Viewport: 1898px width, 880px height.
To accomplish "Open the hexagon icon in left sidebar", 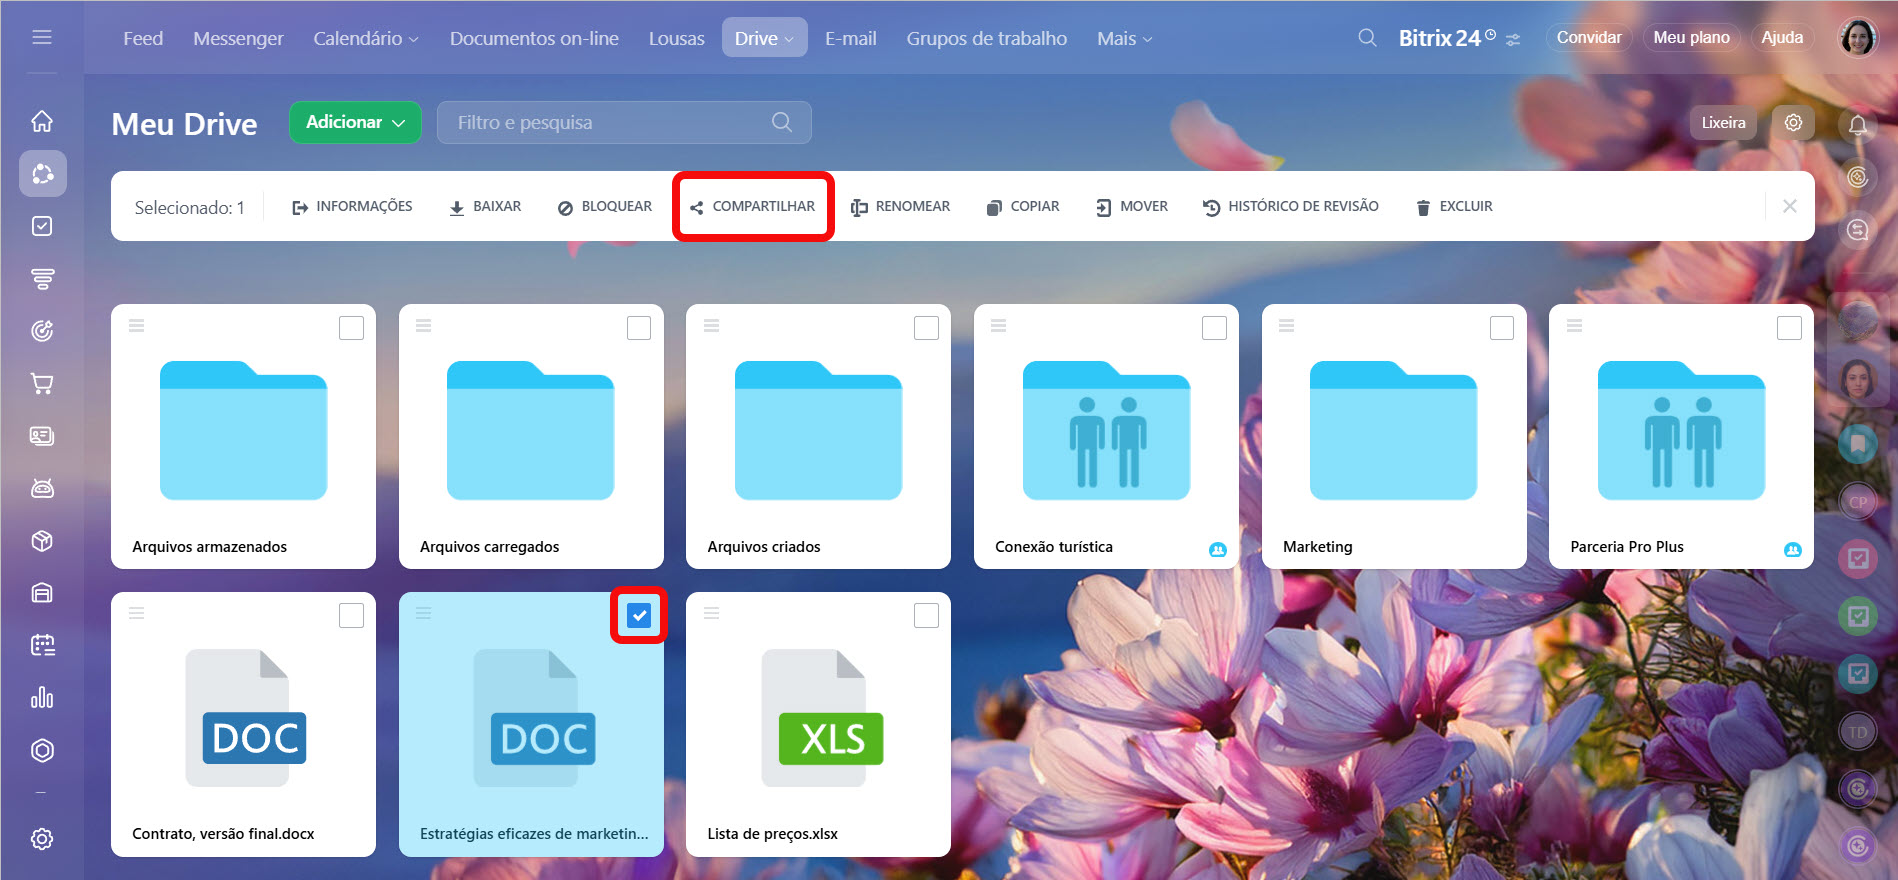I will 42,750.
